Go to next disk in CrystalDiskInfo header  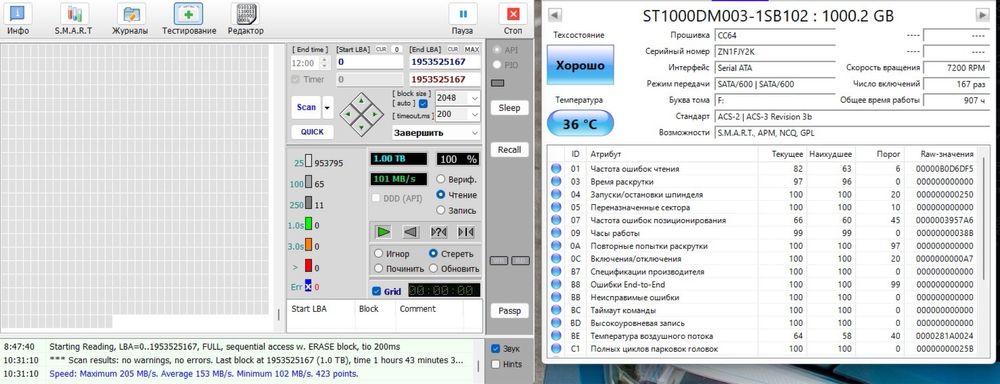[982, 15]
